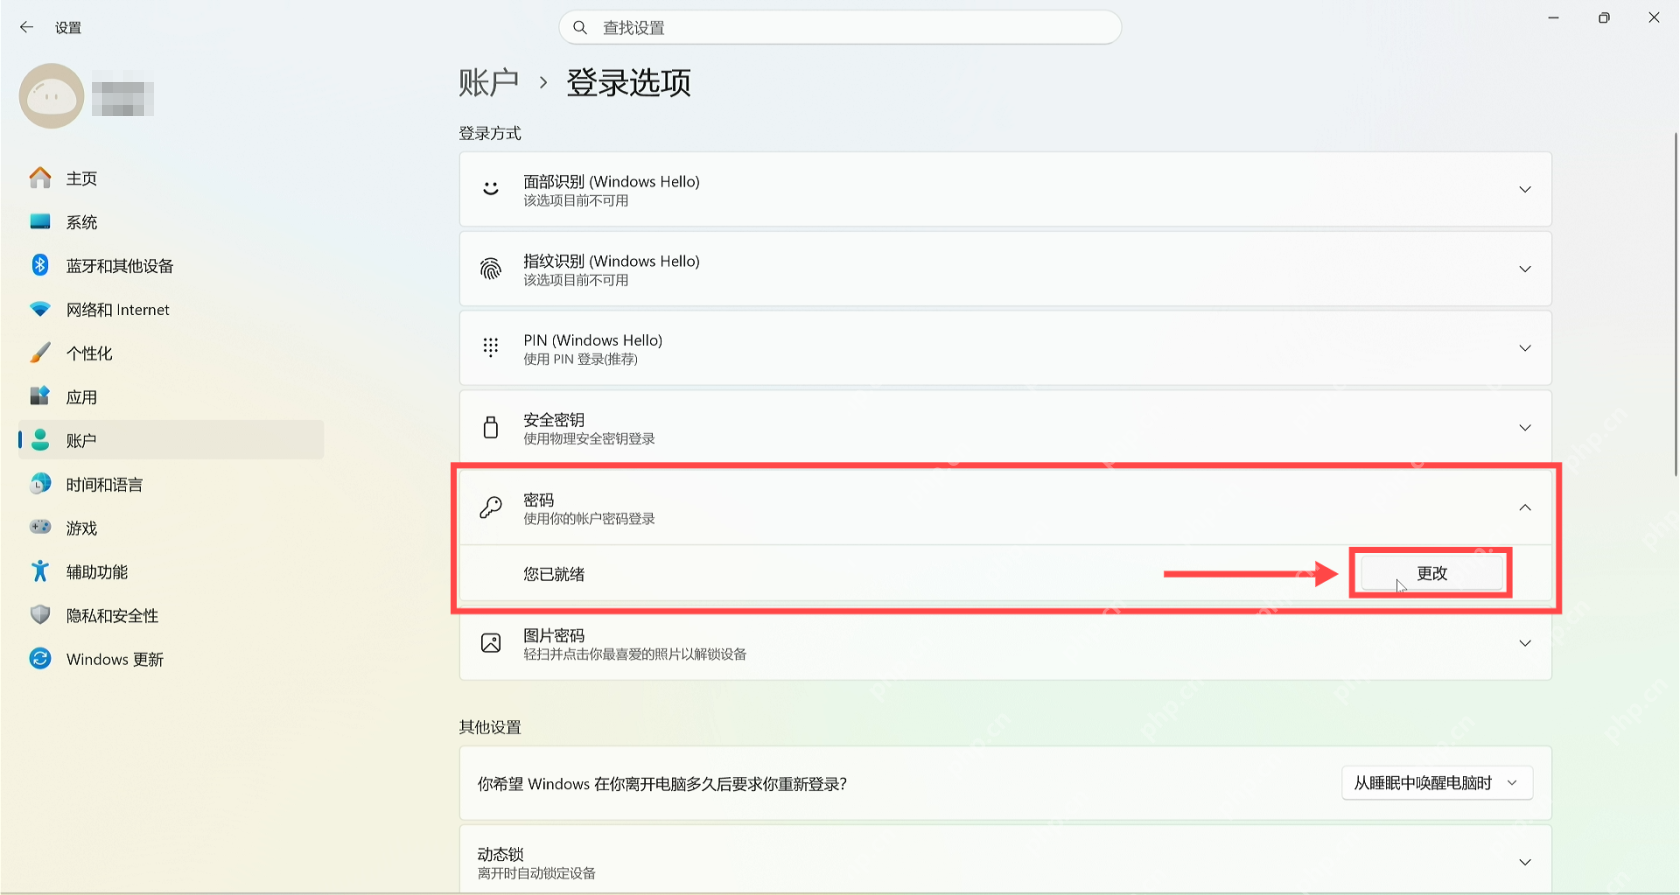Open the Windows 更新 refresh icon
Viewport: 1680px width, 895px height.
click(40, 658)
